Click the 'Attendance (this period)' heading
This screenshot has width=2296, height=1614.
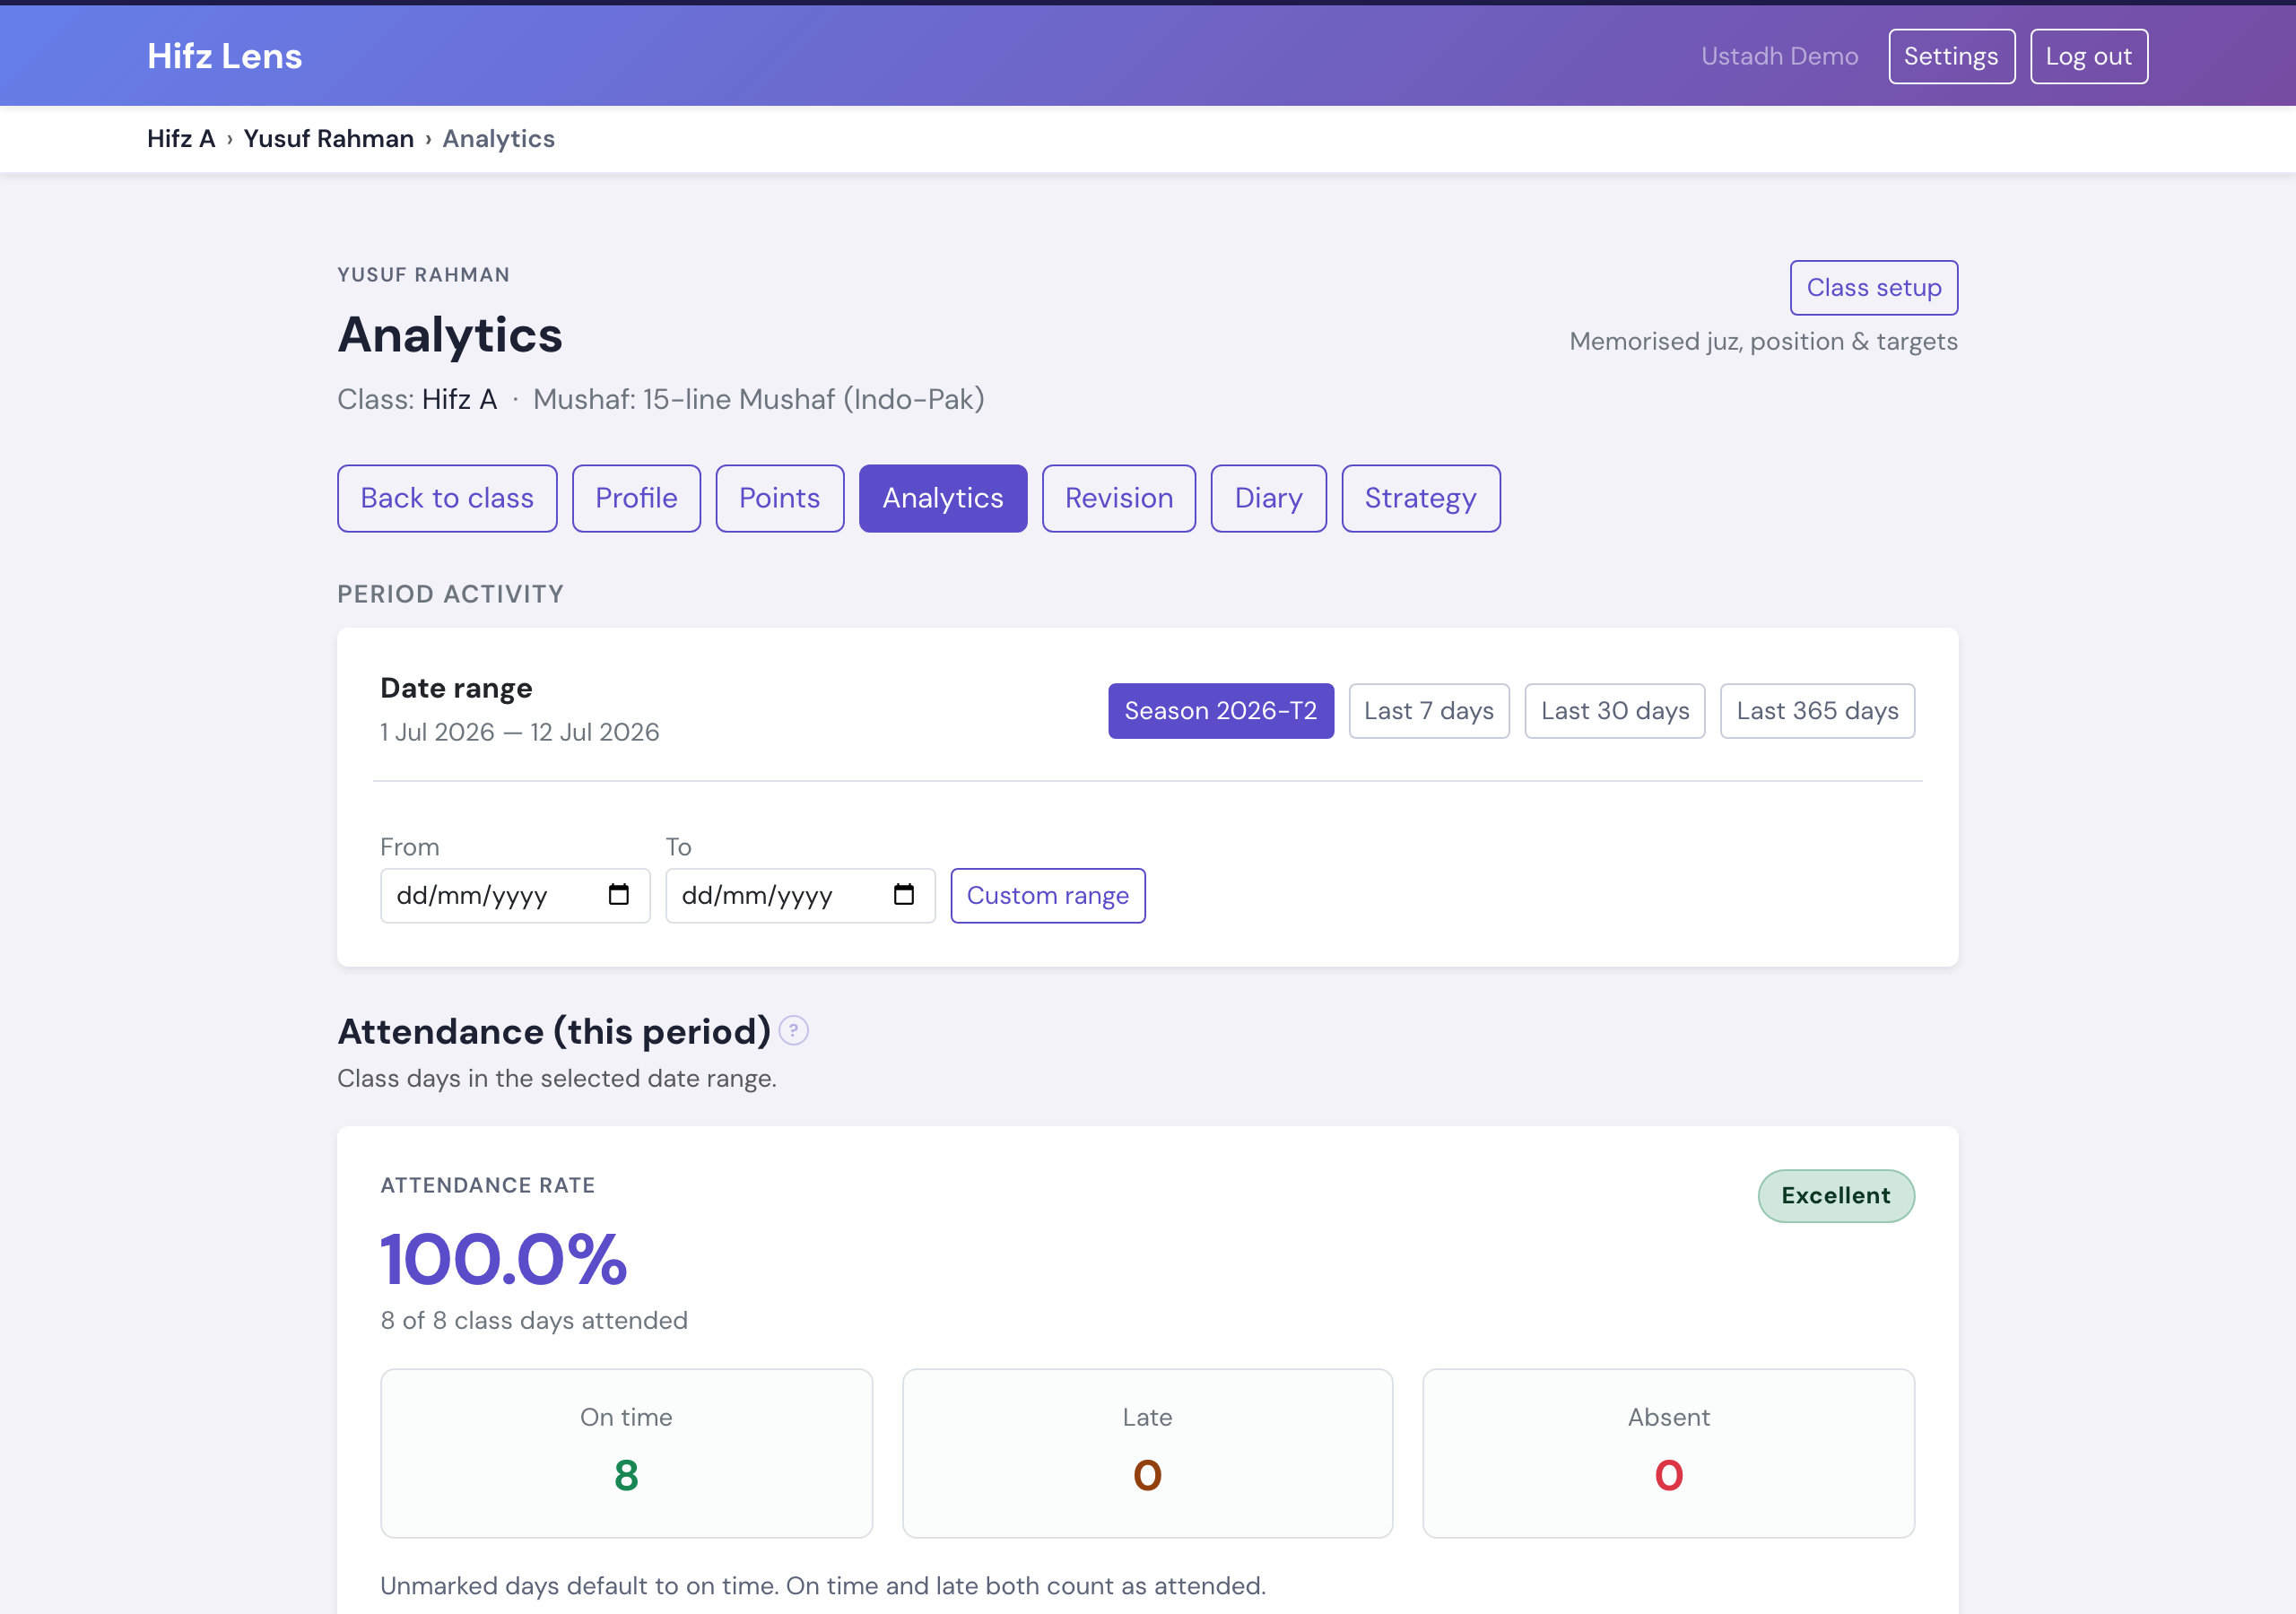[x=554, y=1031]
